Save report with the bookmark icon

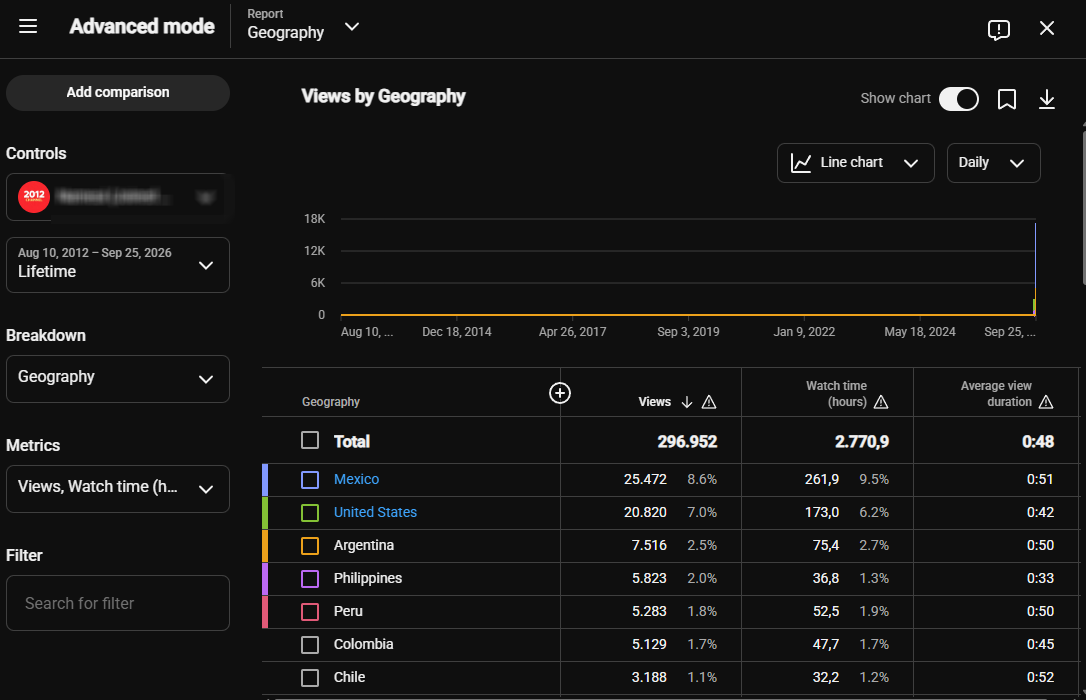pos(1006,99)
